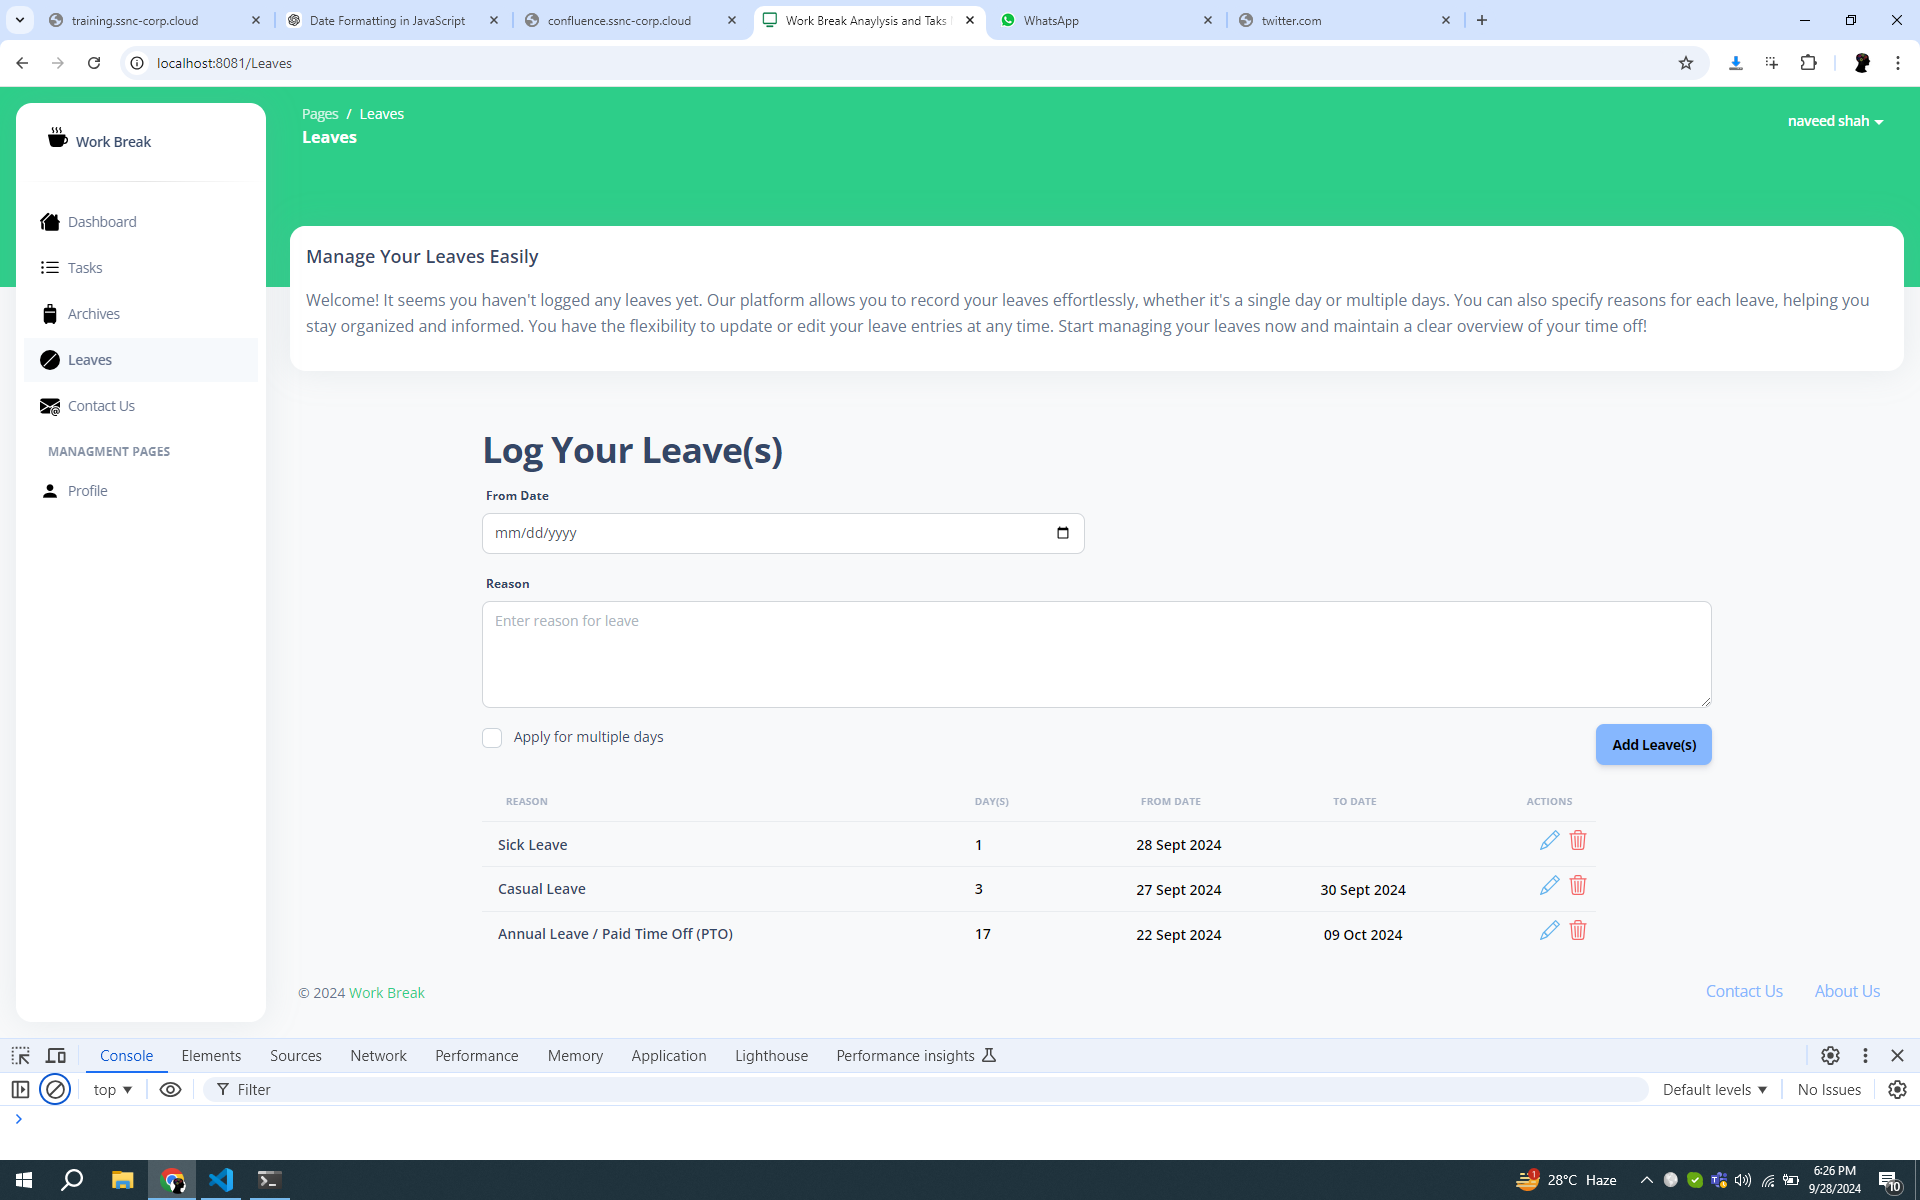Click the DevTools inspect element icon
The image size is (1920, 1200).
click(20, 1055)
